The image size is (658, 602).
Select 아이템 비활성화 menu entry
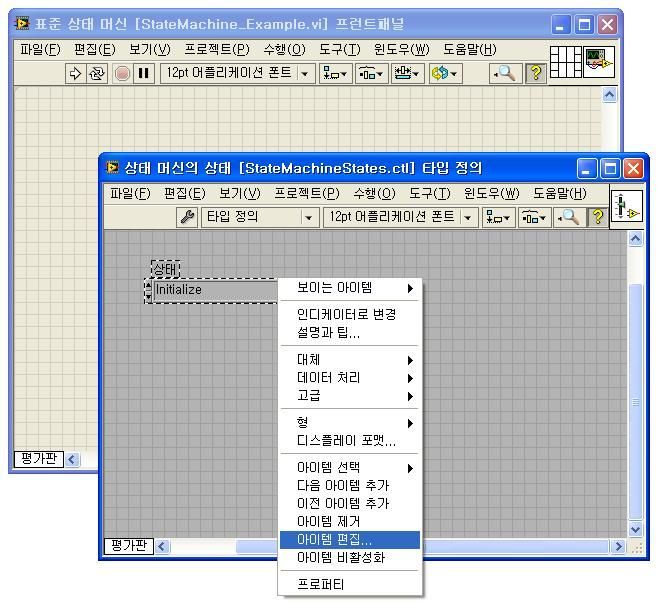[x=350, y=558]
